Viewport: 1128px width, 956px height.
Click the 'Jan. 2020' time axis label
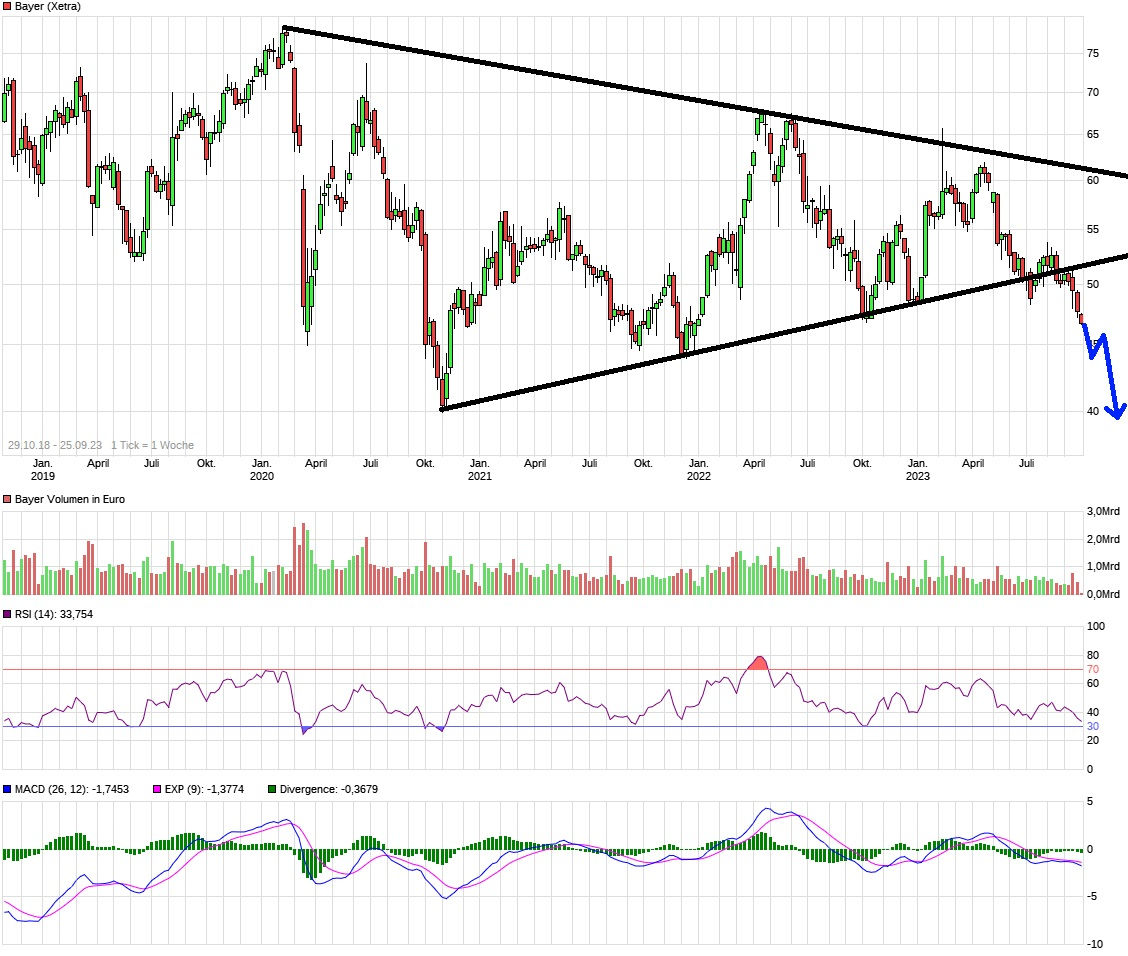pyautogui.click(x=262, y=470)
